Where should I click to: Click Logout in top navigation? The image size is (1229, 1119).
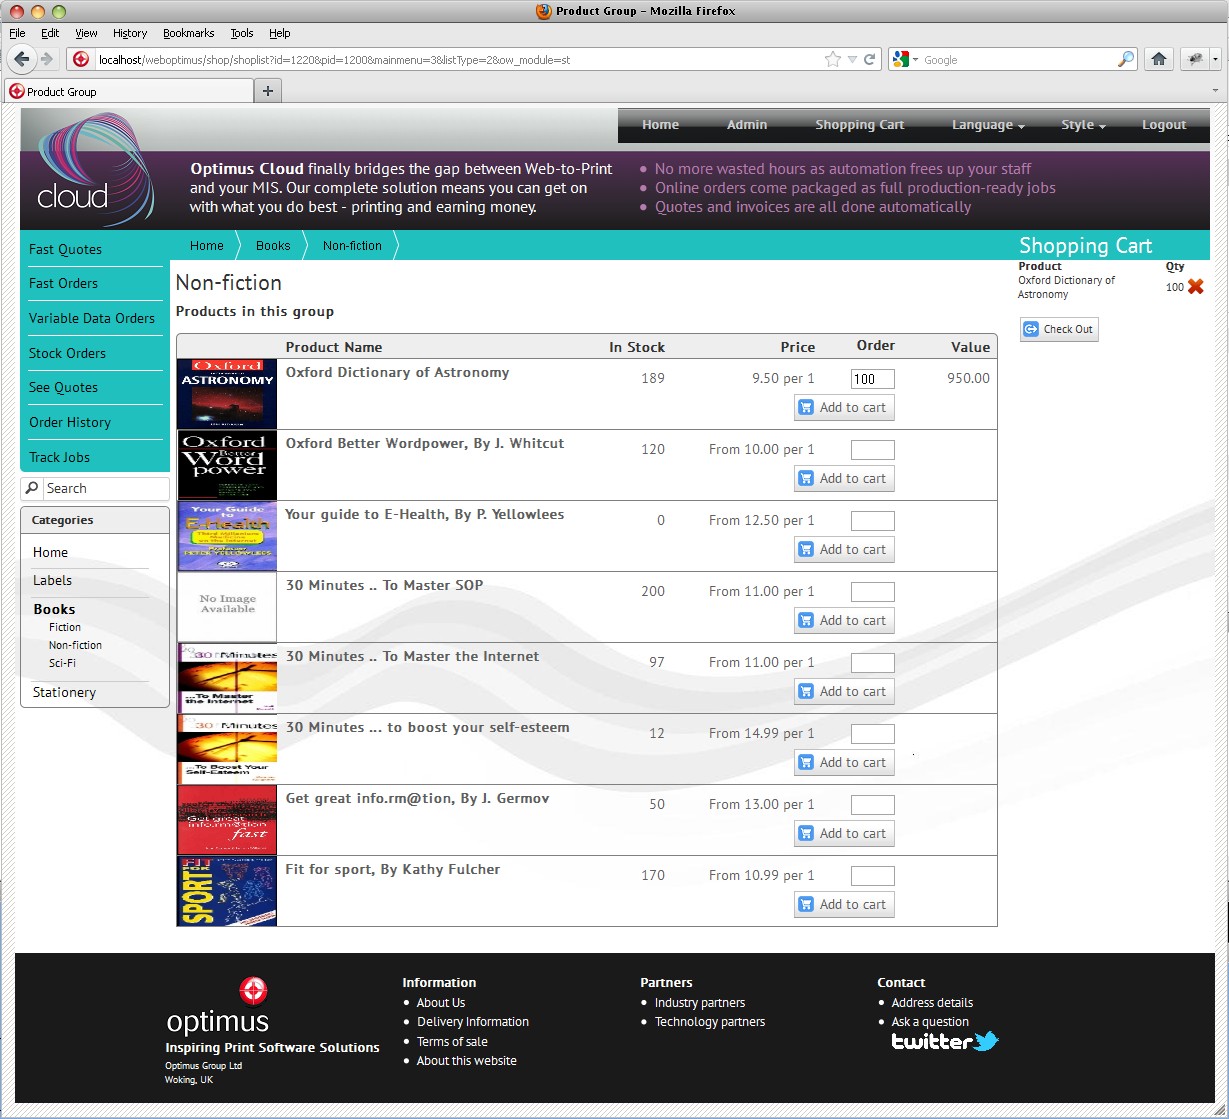point(1164,125)
